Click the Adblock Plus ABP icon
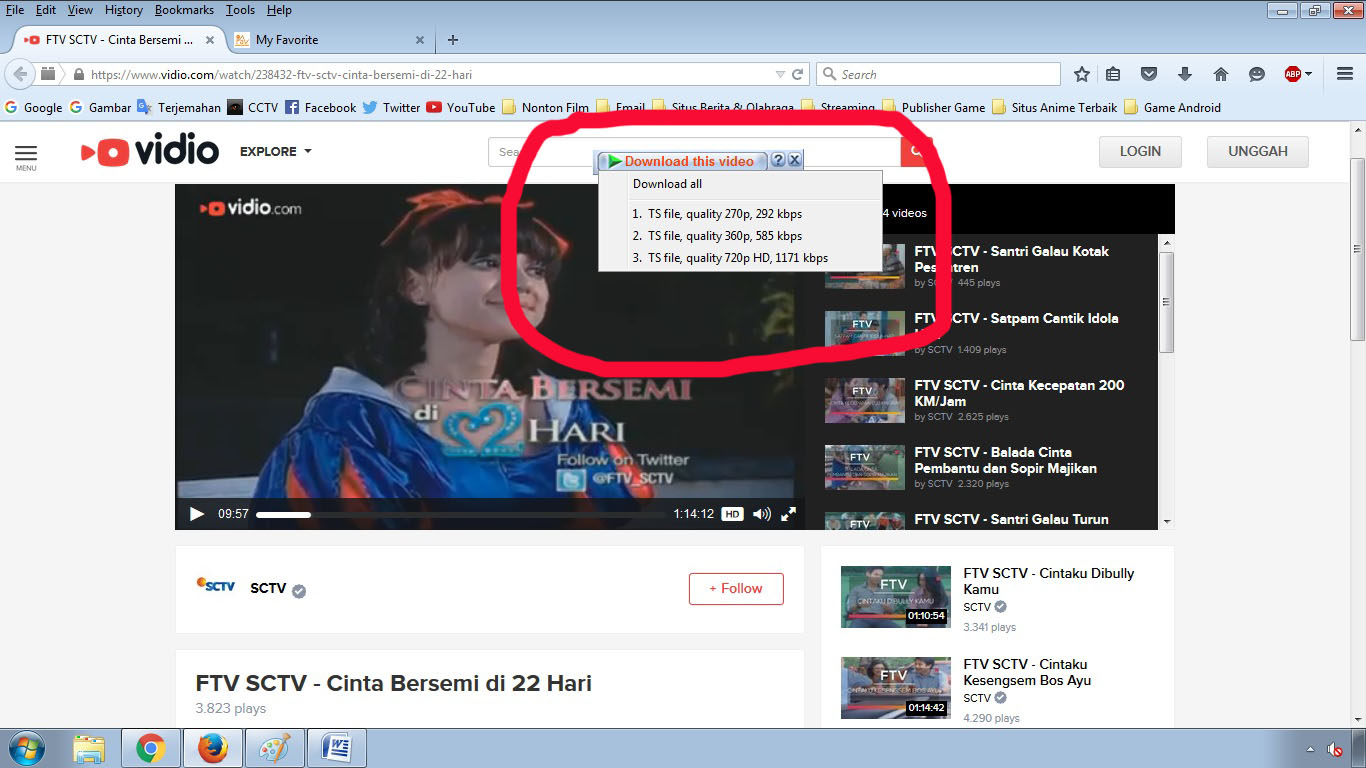Viewport: 1366px width, 768px height. pyautogui.click(x=1292, y=74)
